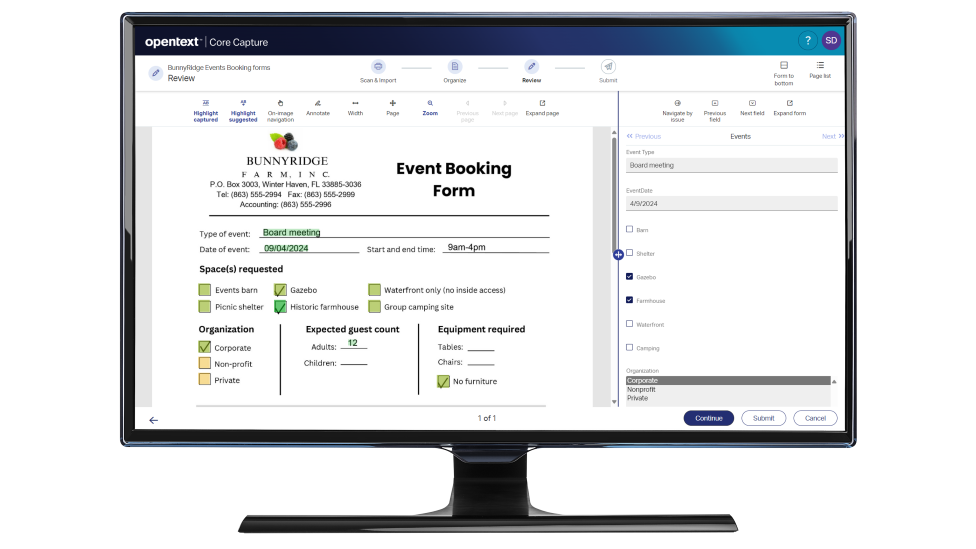Toggle Highlight captured
Screen dimensions: 976x549
pos(205,111)
